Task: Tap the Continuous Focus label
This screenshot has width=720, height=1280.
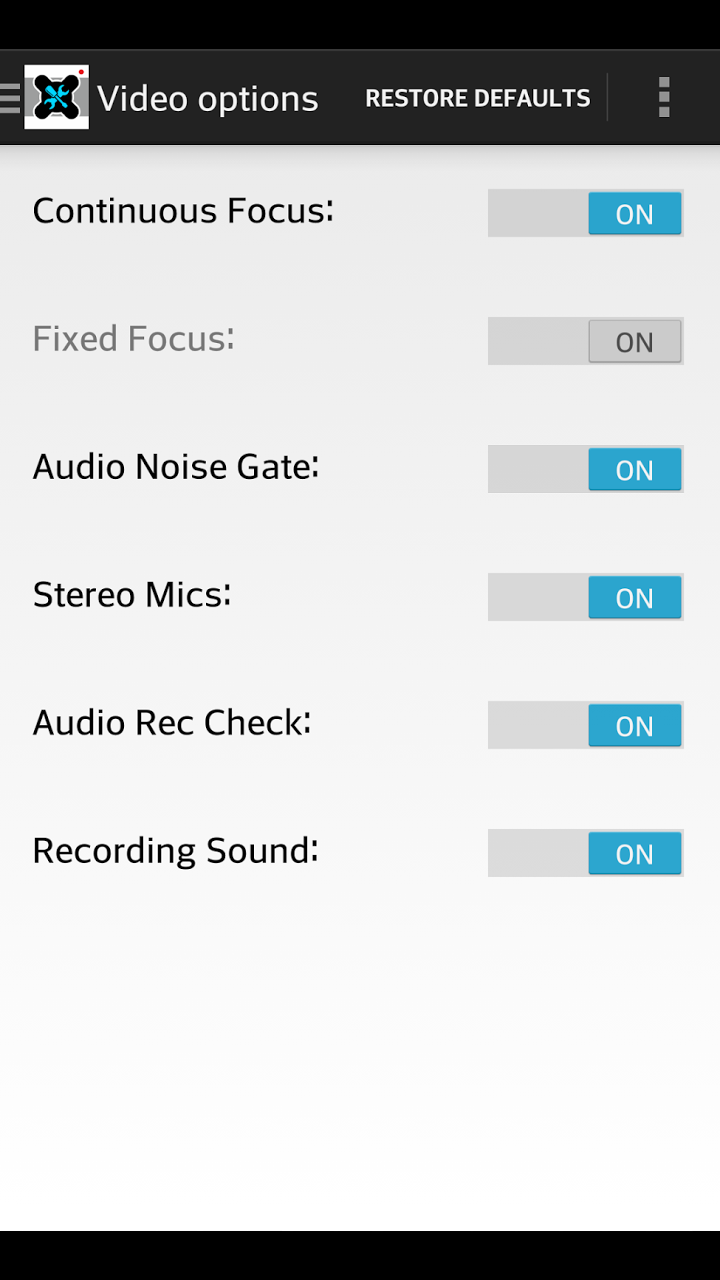Action: click(x=183, y=211)
